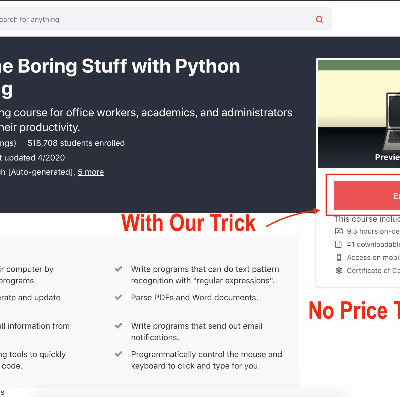Click the downloadable resources file icon
This screenshot has width=400, height=397.
(x=339, y=244)
